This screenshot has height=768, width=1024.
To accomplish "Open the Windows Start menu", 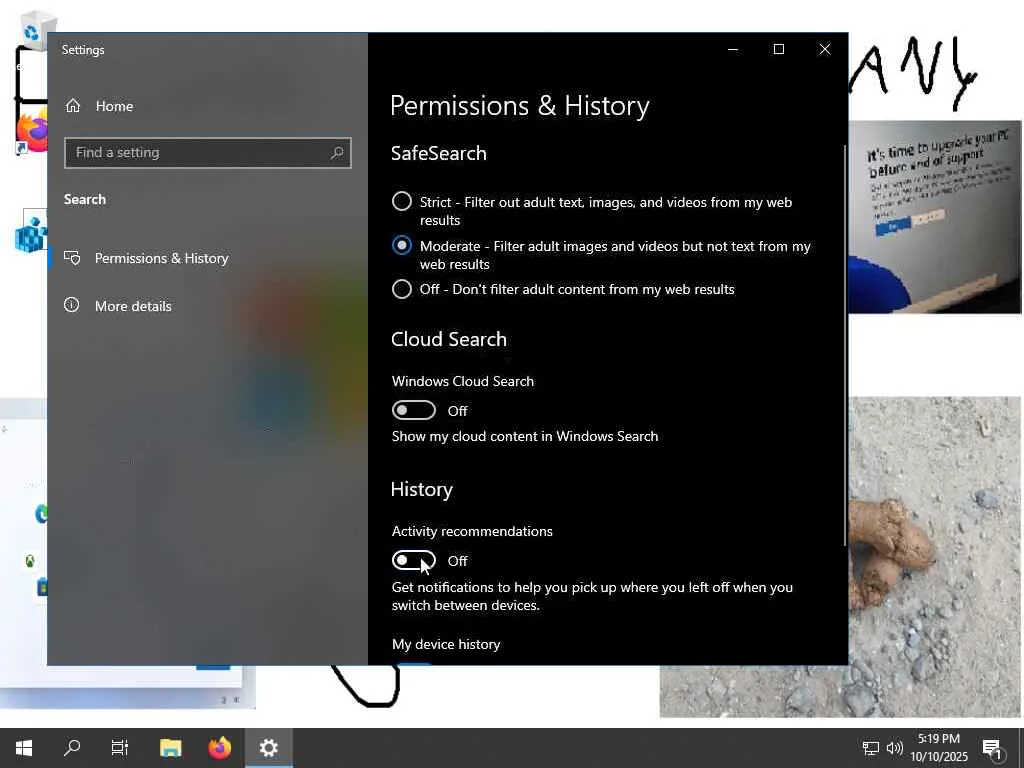I will pyautogui.click(x=24, y=748).
